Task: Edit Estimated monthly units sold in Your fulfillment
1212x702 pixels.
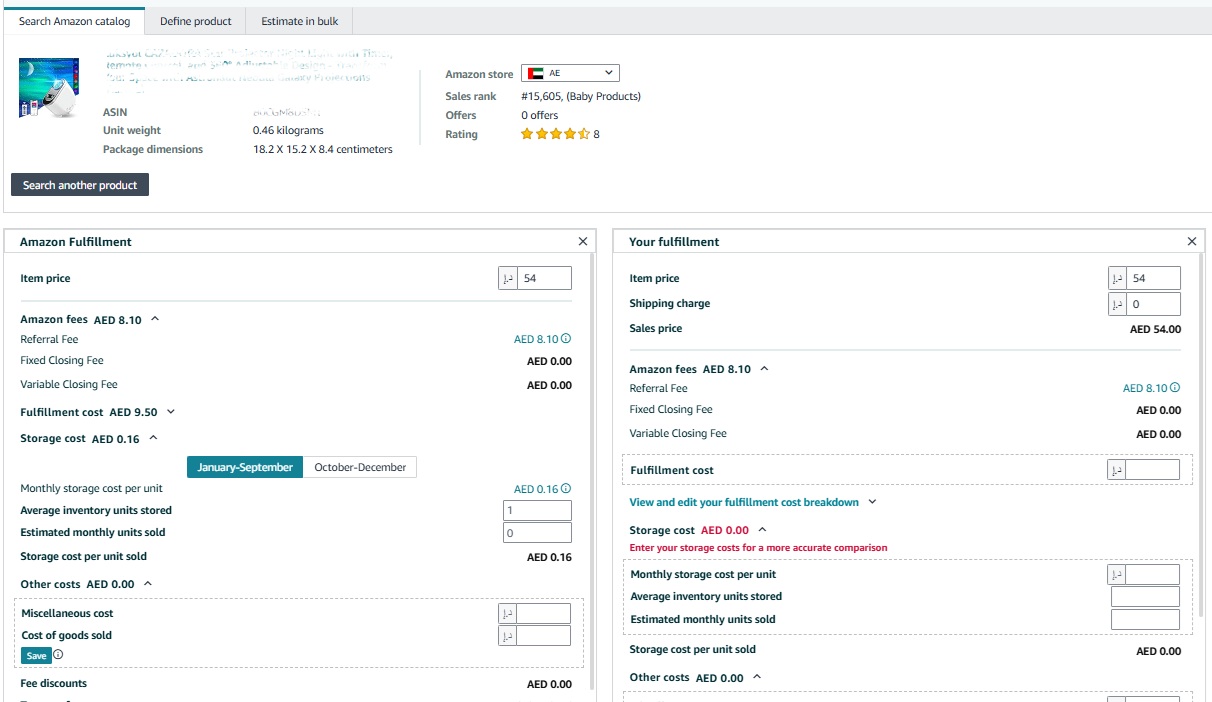Action: pos(1145,619)
